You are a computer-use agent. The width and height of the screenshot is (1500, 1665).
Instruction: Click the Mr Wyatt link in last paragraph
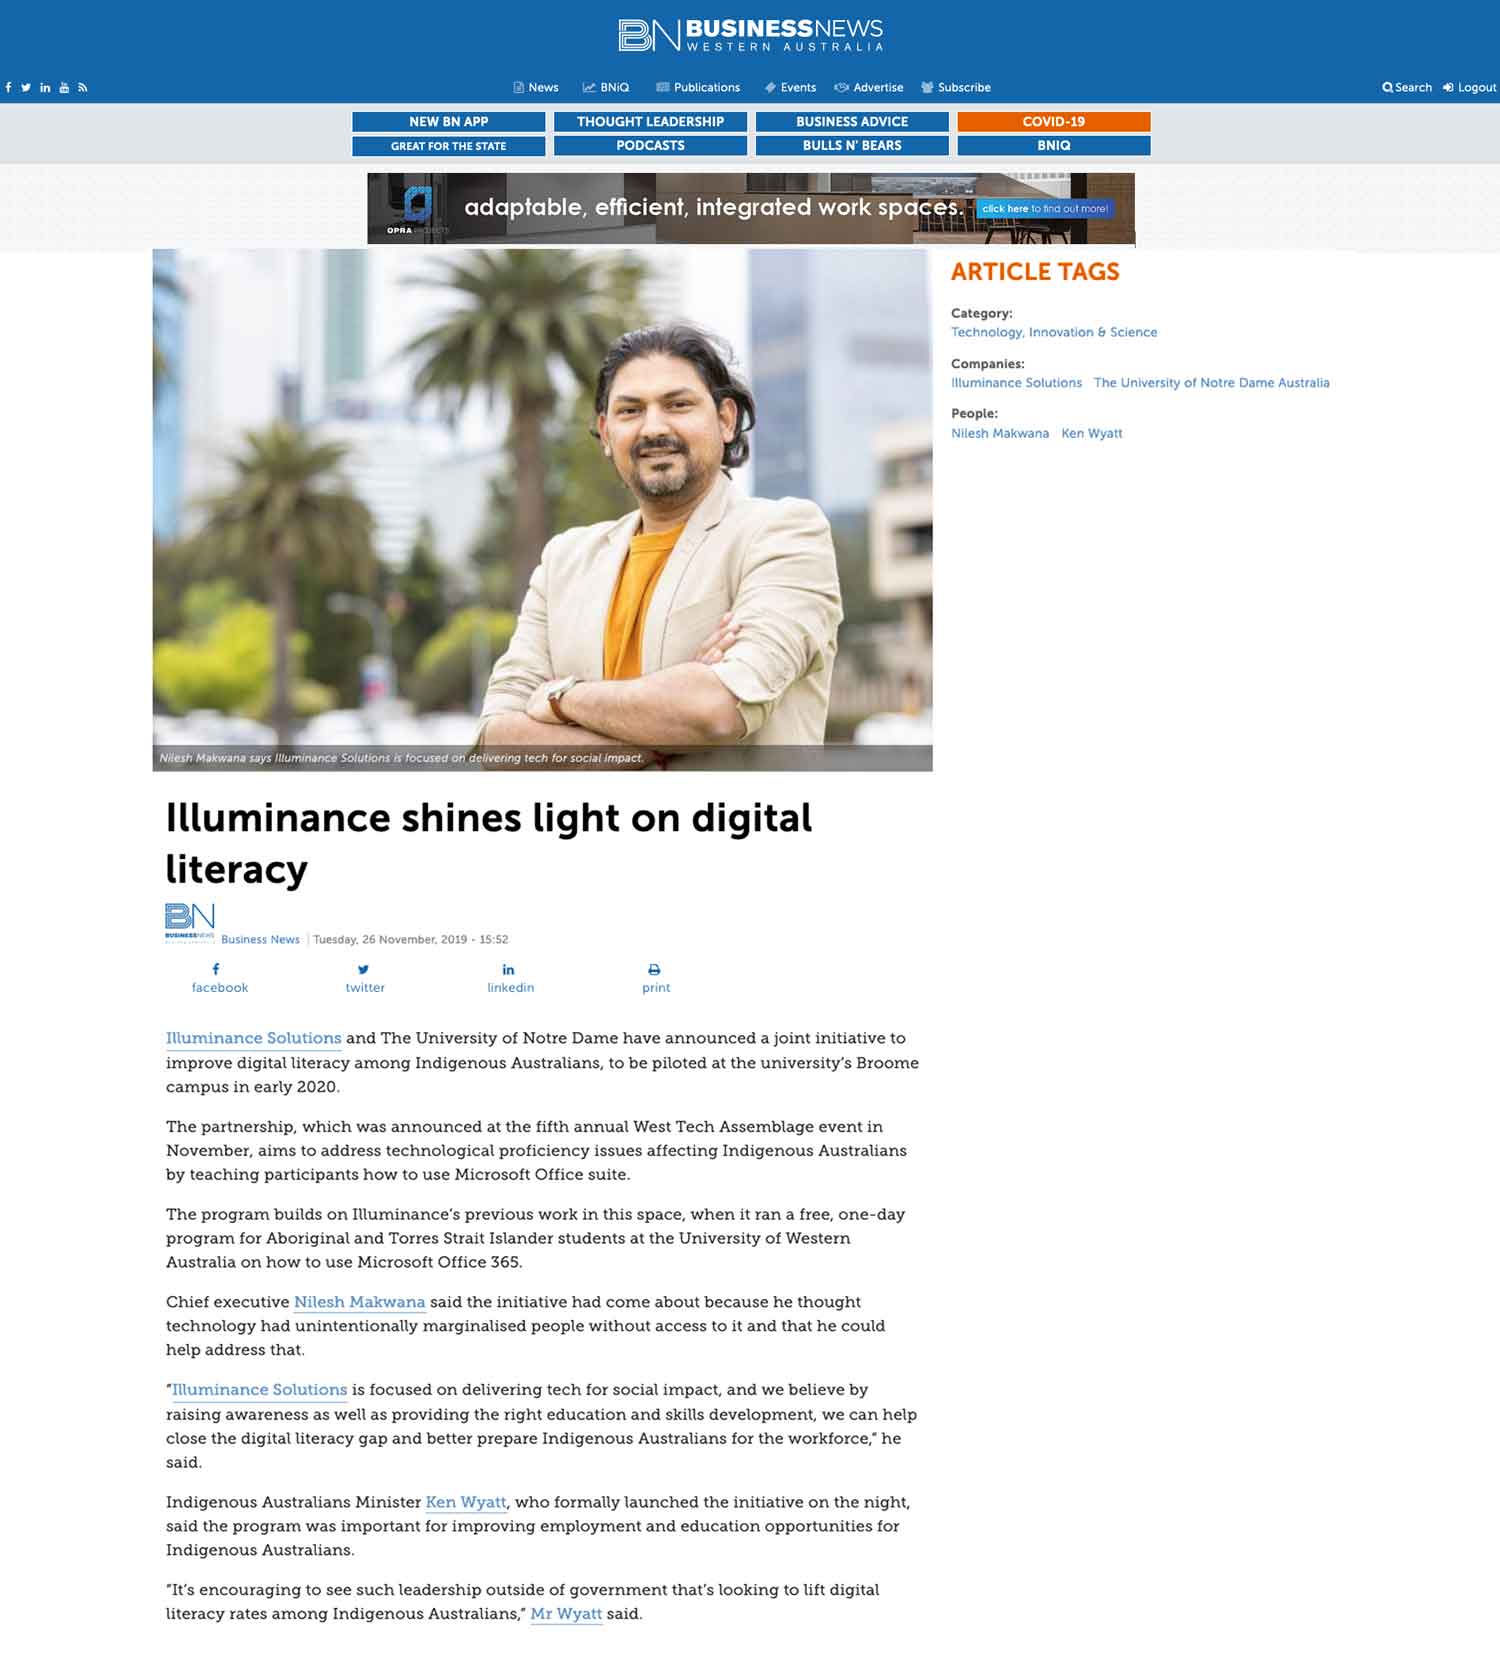[566, 1614]
